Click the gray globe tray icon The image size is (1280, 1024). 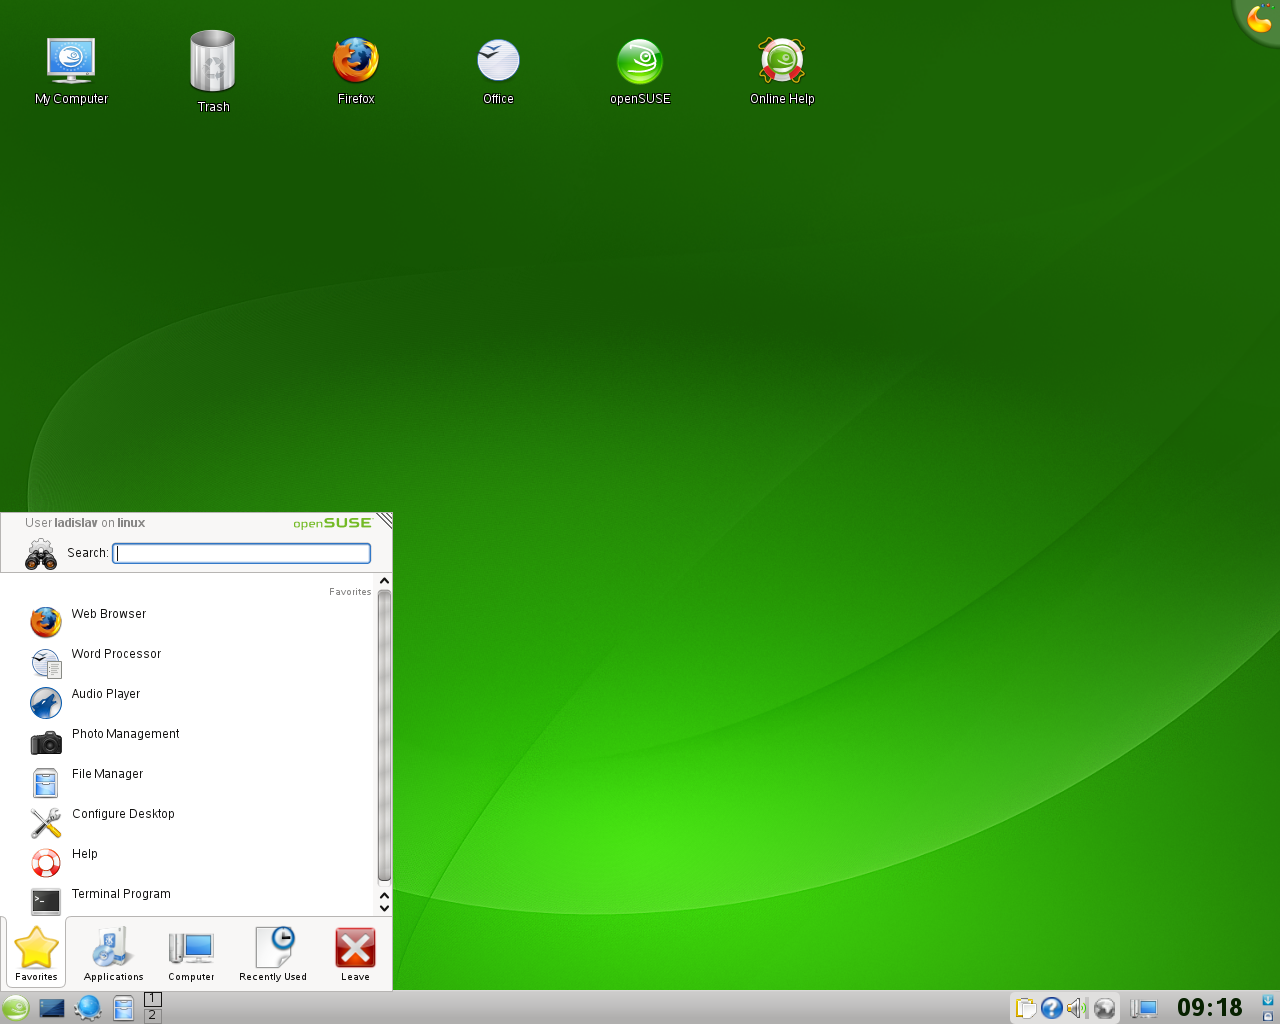(1104, 1008)
